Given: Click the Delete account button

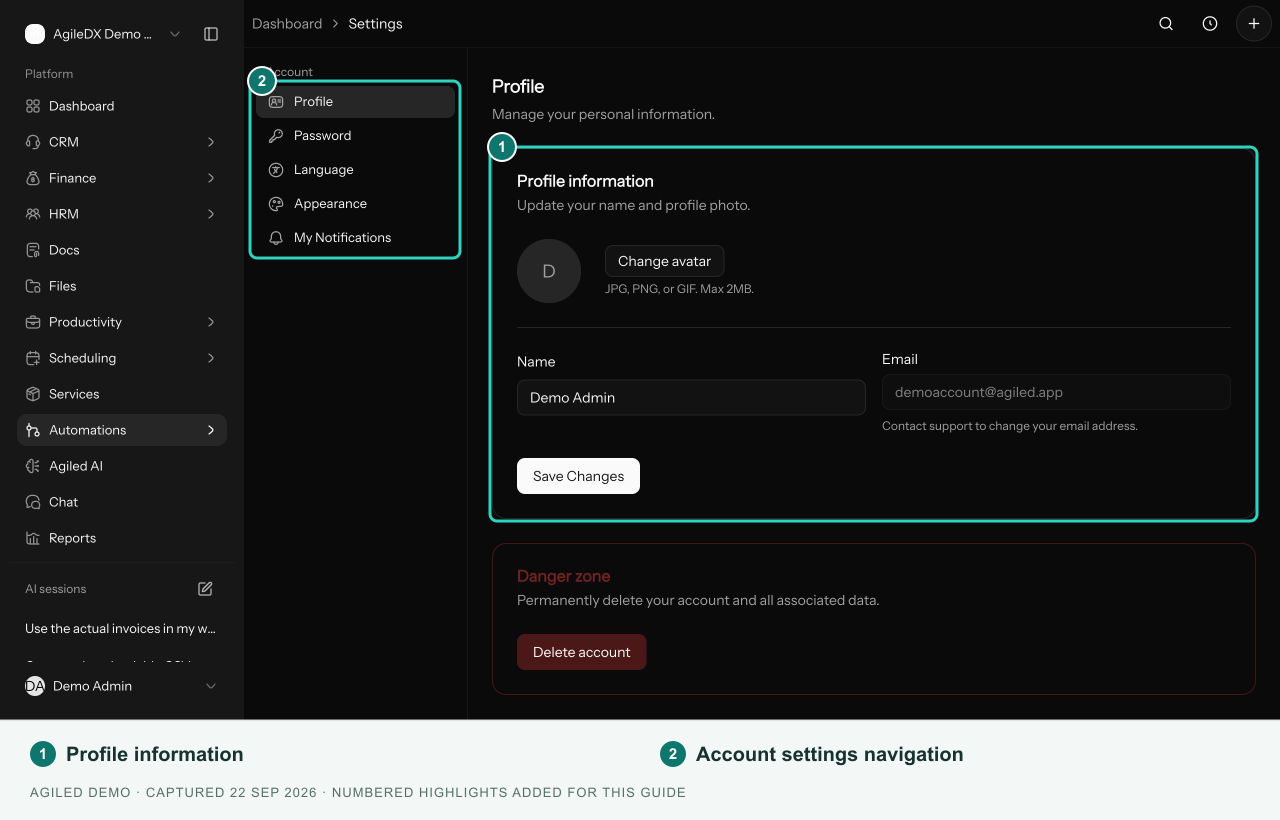Looking at the screenshot, I should (581, 652).
